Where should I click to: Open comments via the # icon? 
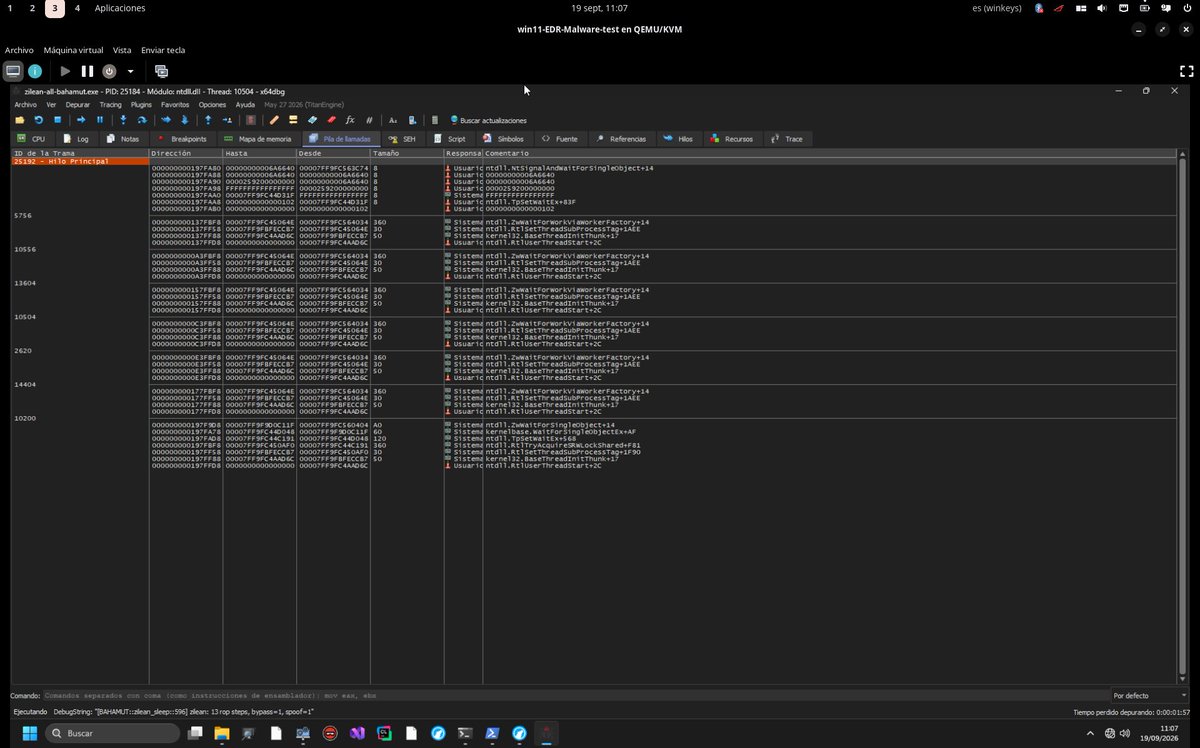coord(369,120)
